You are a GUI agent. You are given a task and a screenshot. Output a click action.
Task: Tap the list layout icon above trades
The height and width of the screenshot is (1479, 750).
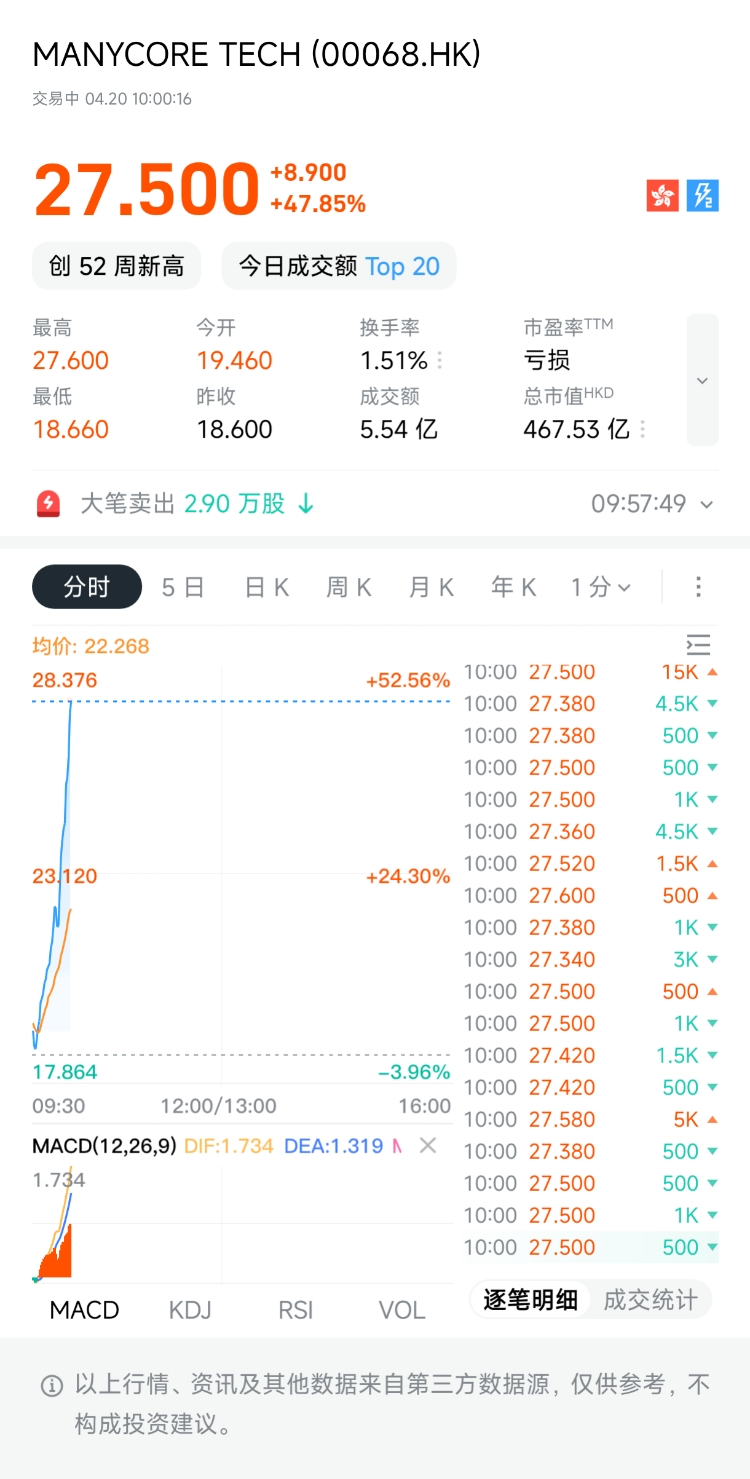698,645
